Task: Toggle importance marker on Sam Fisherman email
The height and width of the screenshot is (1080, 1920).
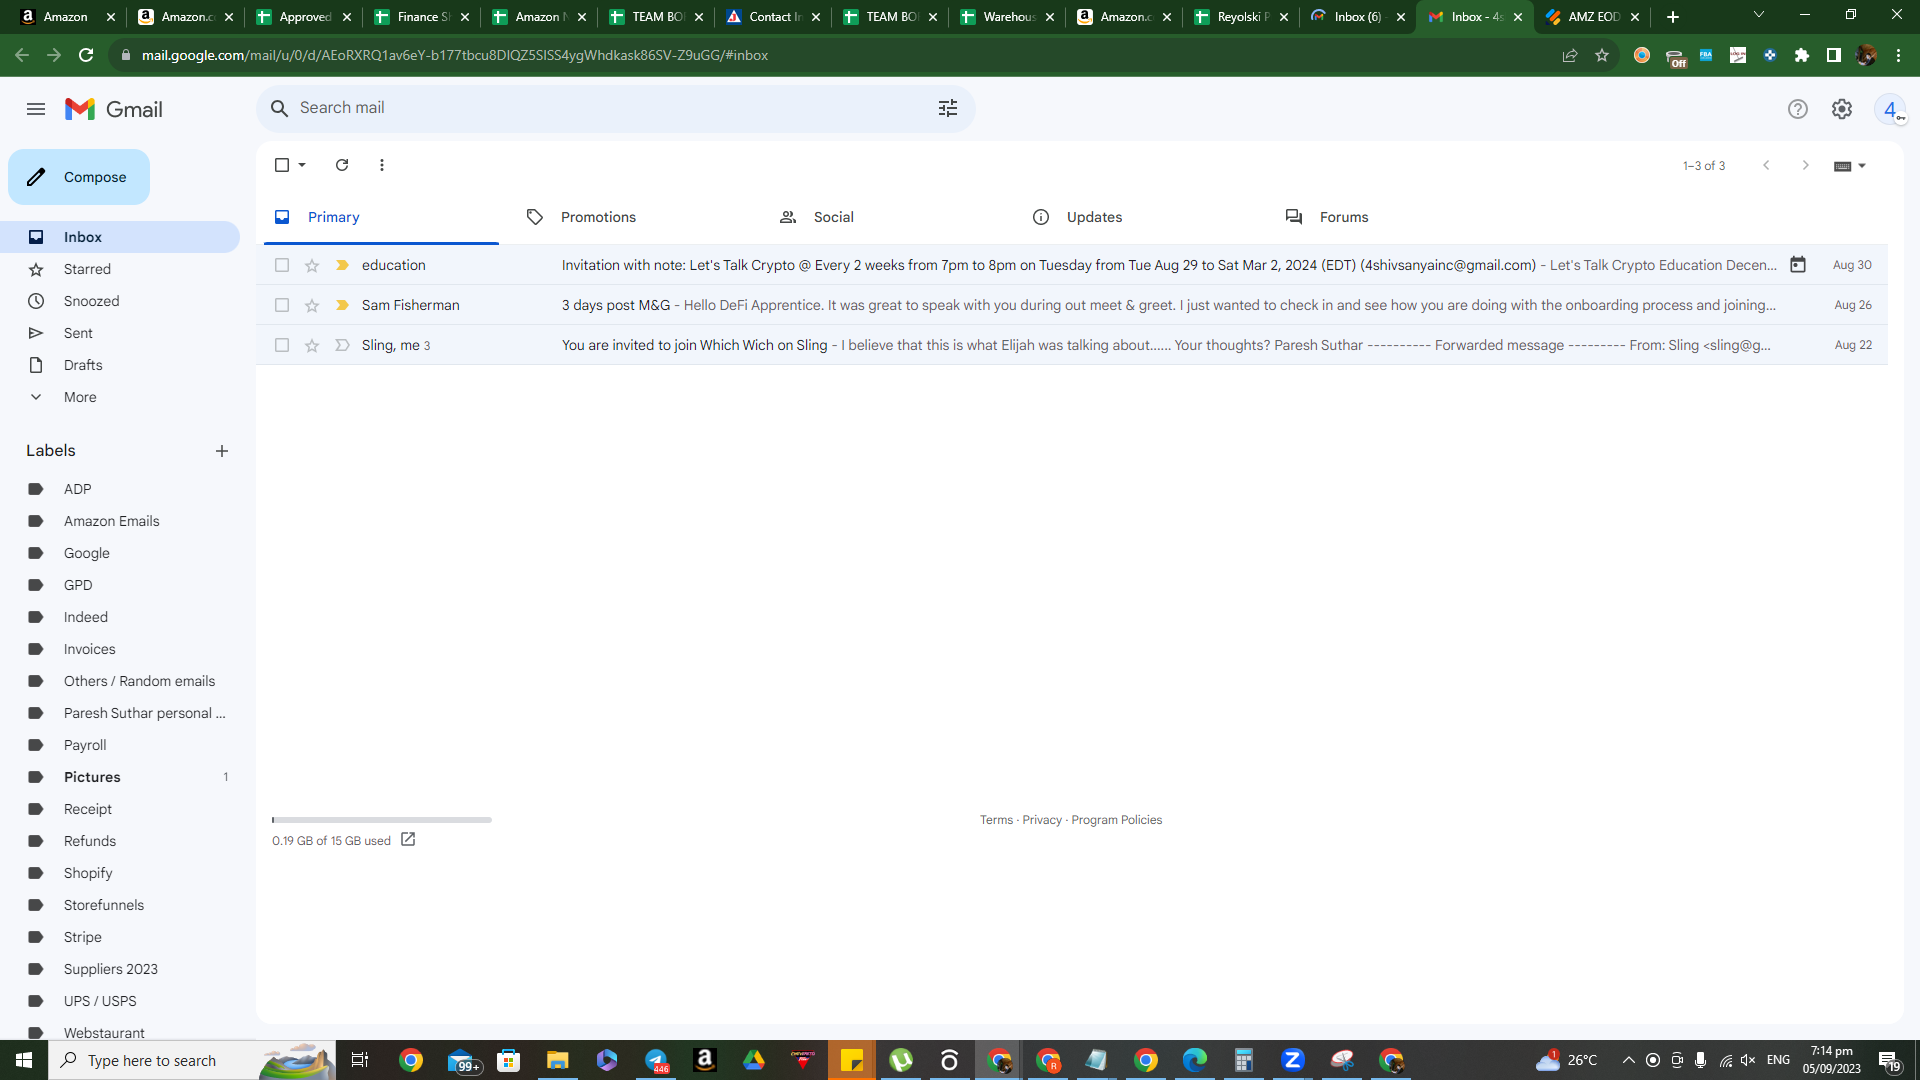Action: click(x=342, y=305)
